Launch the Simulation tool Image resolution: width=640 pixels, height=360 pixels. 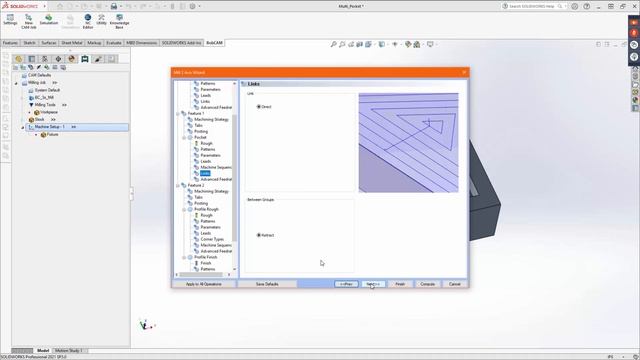tap(49, 20)
